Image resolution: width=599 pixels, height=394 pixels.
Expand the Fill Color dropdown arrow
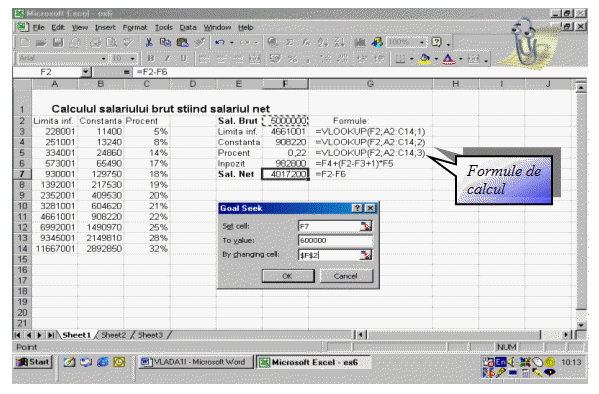click(x=436, y=59)
